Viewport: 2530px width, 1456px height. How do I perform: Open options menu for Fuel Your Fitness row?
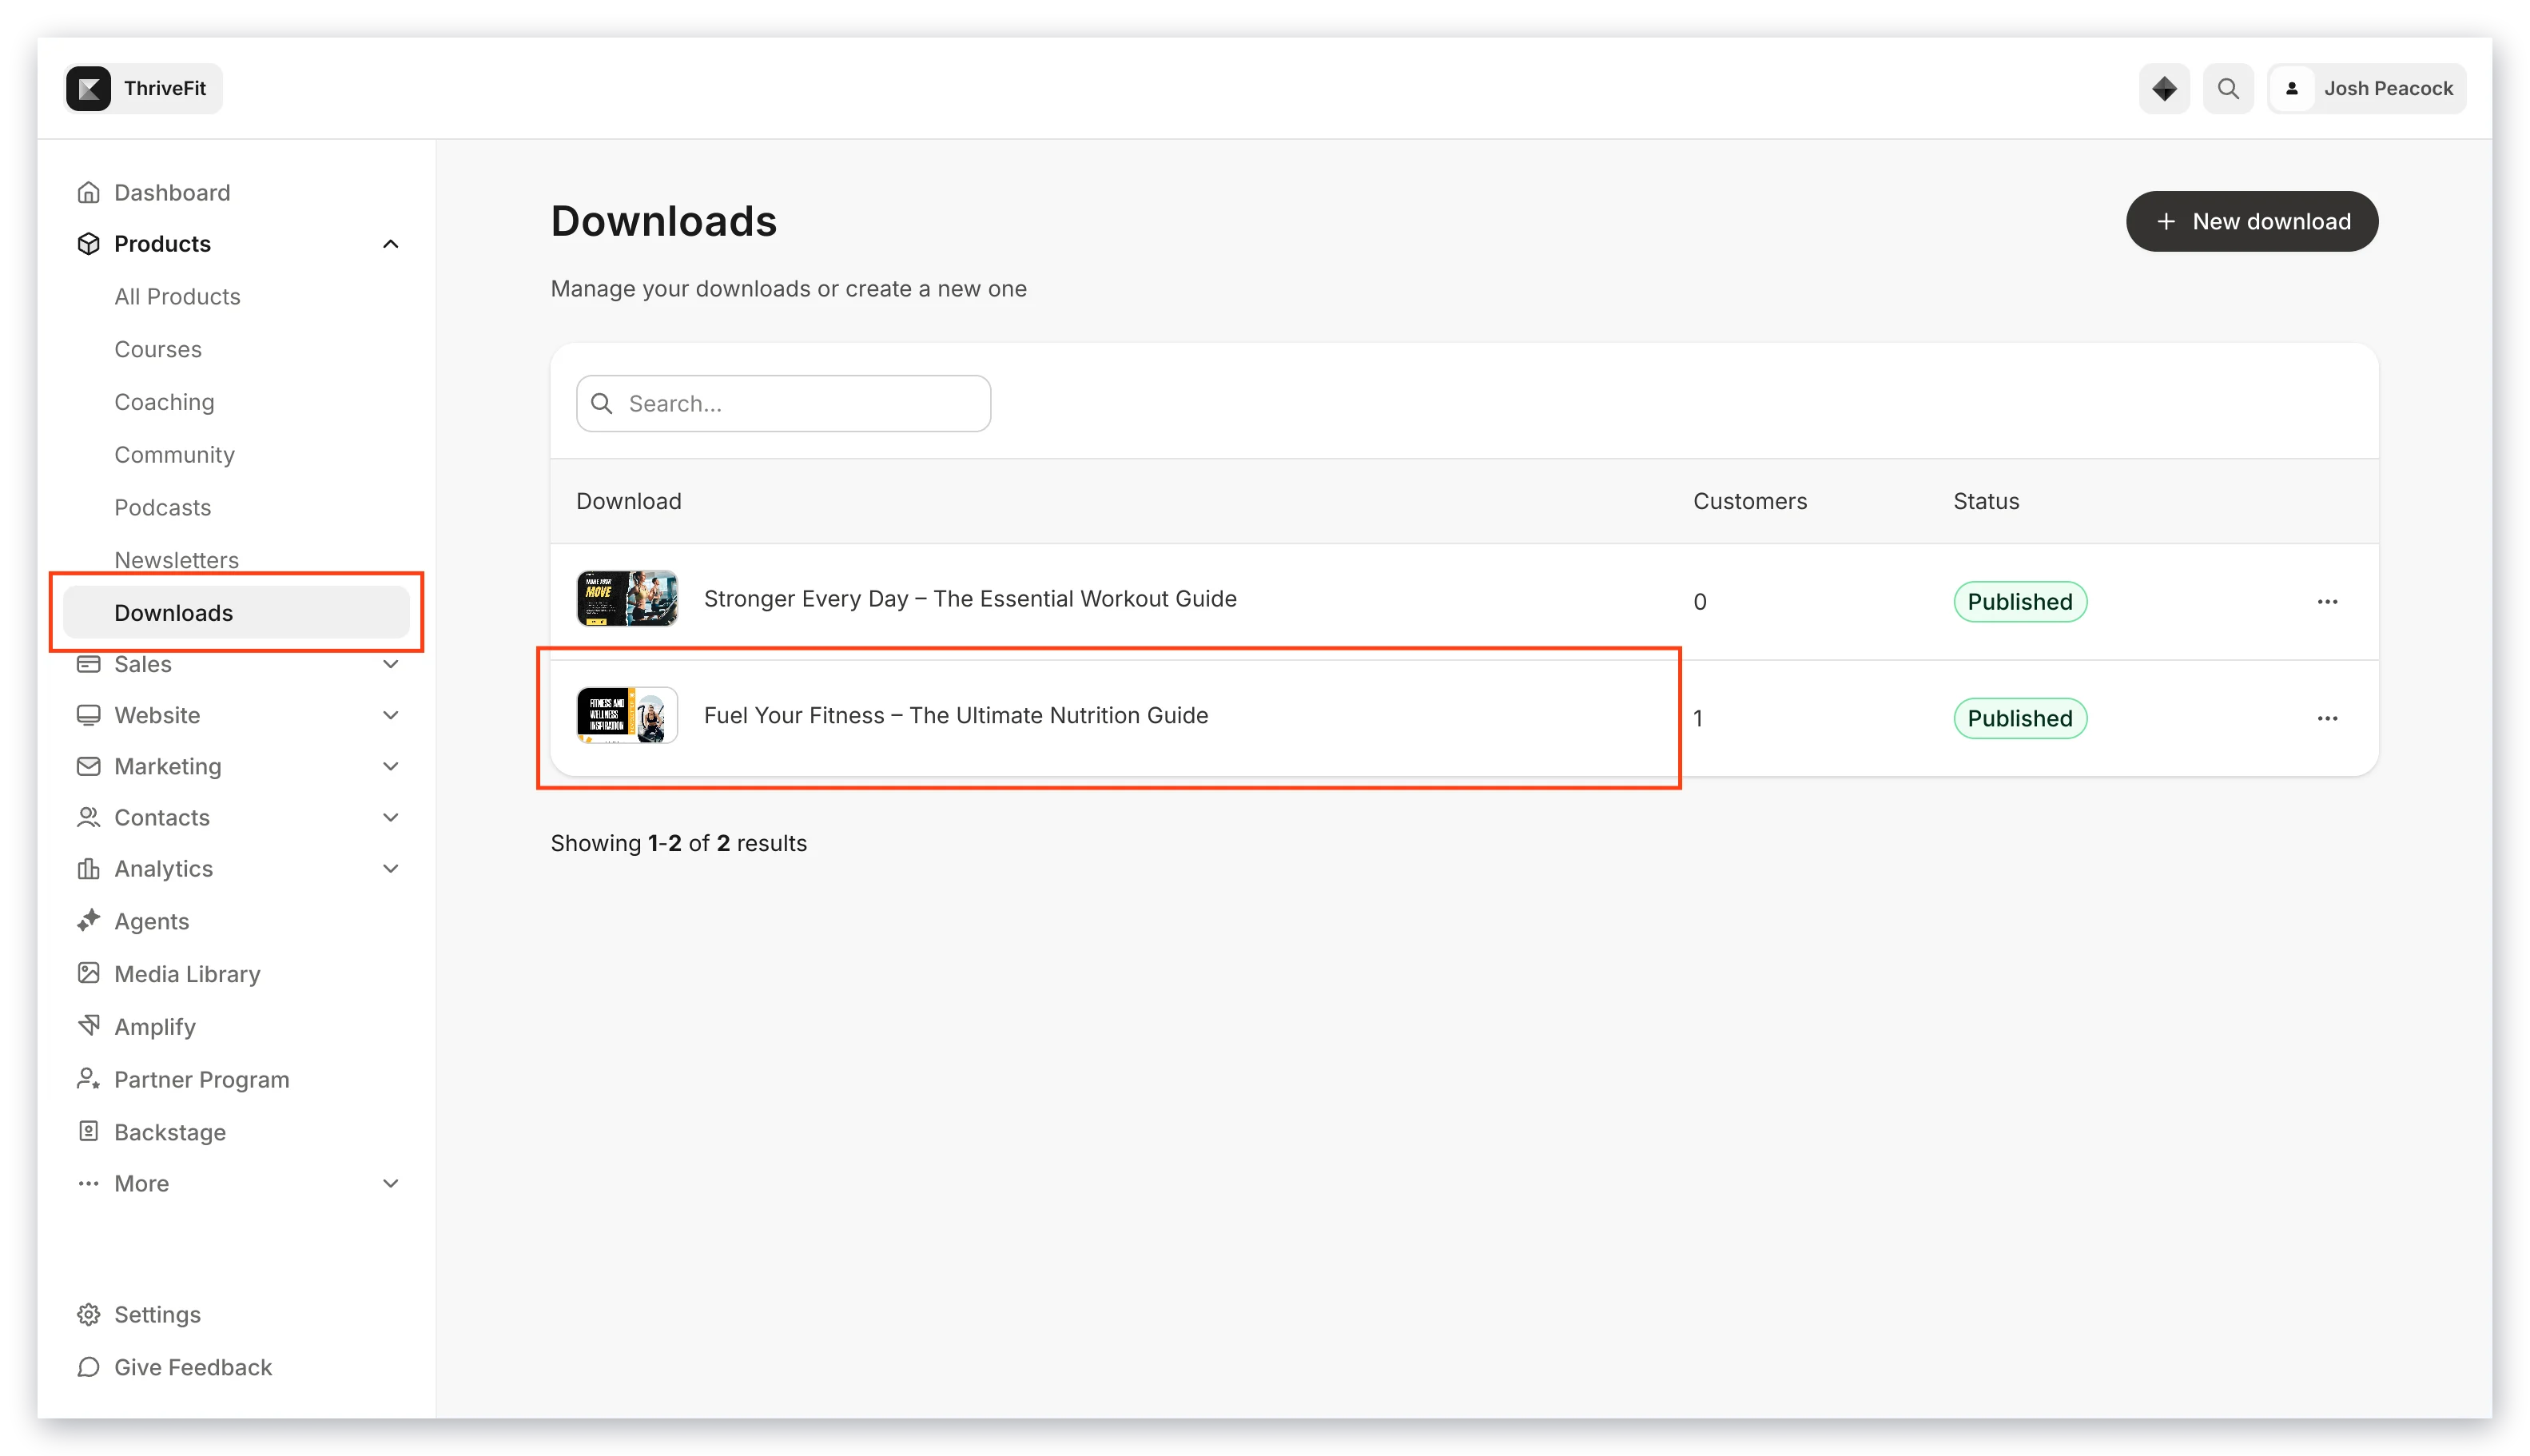click(2326, 718)
